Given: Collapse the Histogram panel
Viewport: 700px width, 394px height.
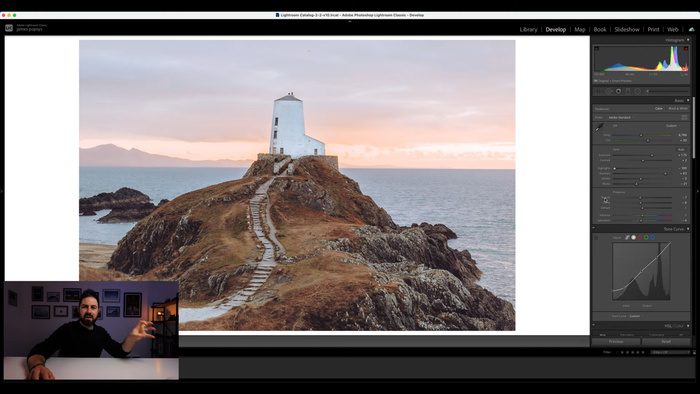Looking at the screenshot, I should 688,40.
